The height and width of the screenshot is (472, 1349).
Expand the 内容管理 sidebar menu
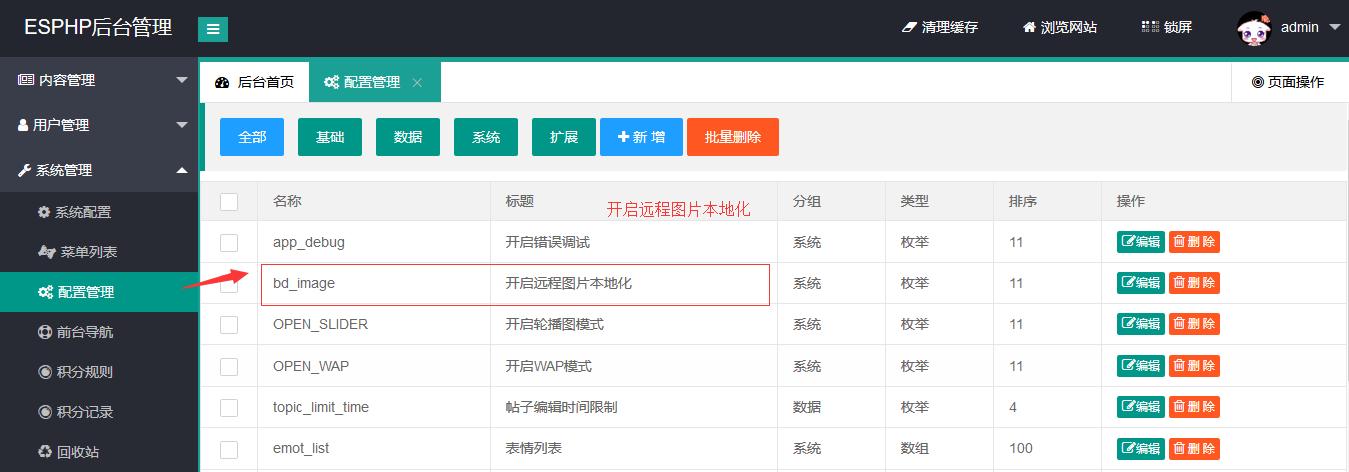tap(98, 80)
